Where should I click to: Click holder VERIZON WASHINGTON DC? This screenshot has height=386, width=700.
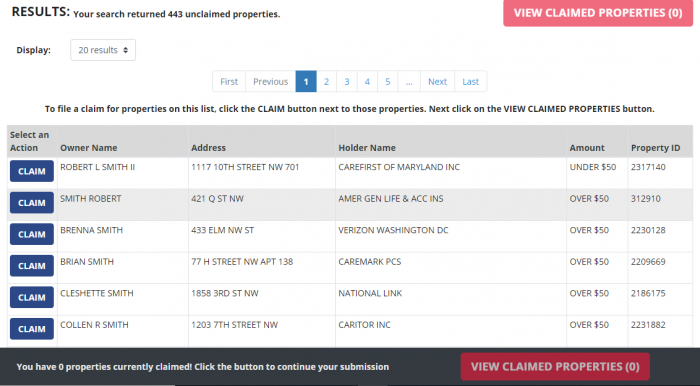coord(393,230)
